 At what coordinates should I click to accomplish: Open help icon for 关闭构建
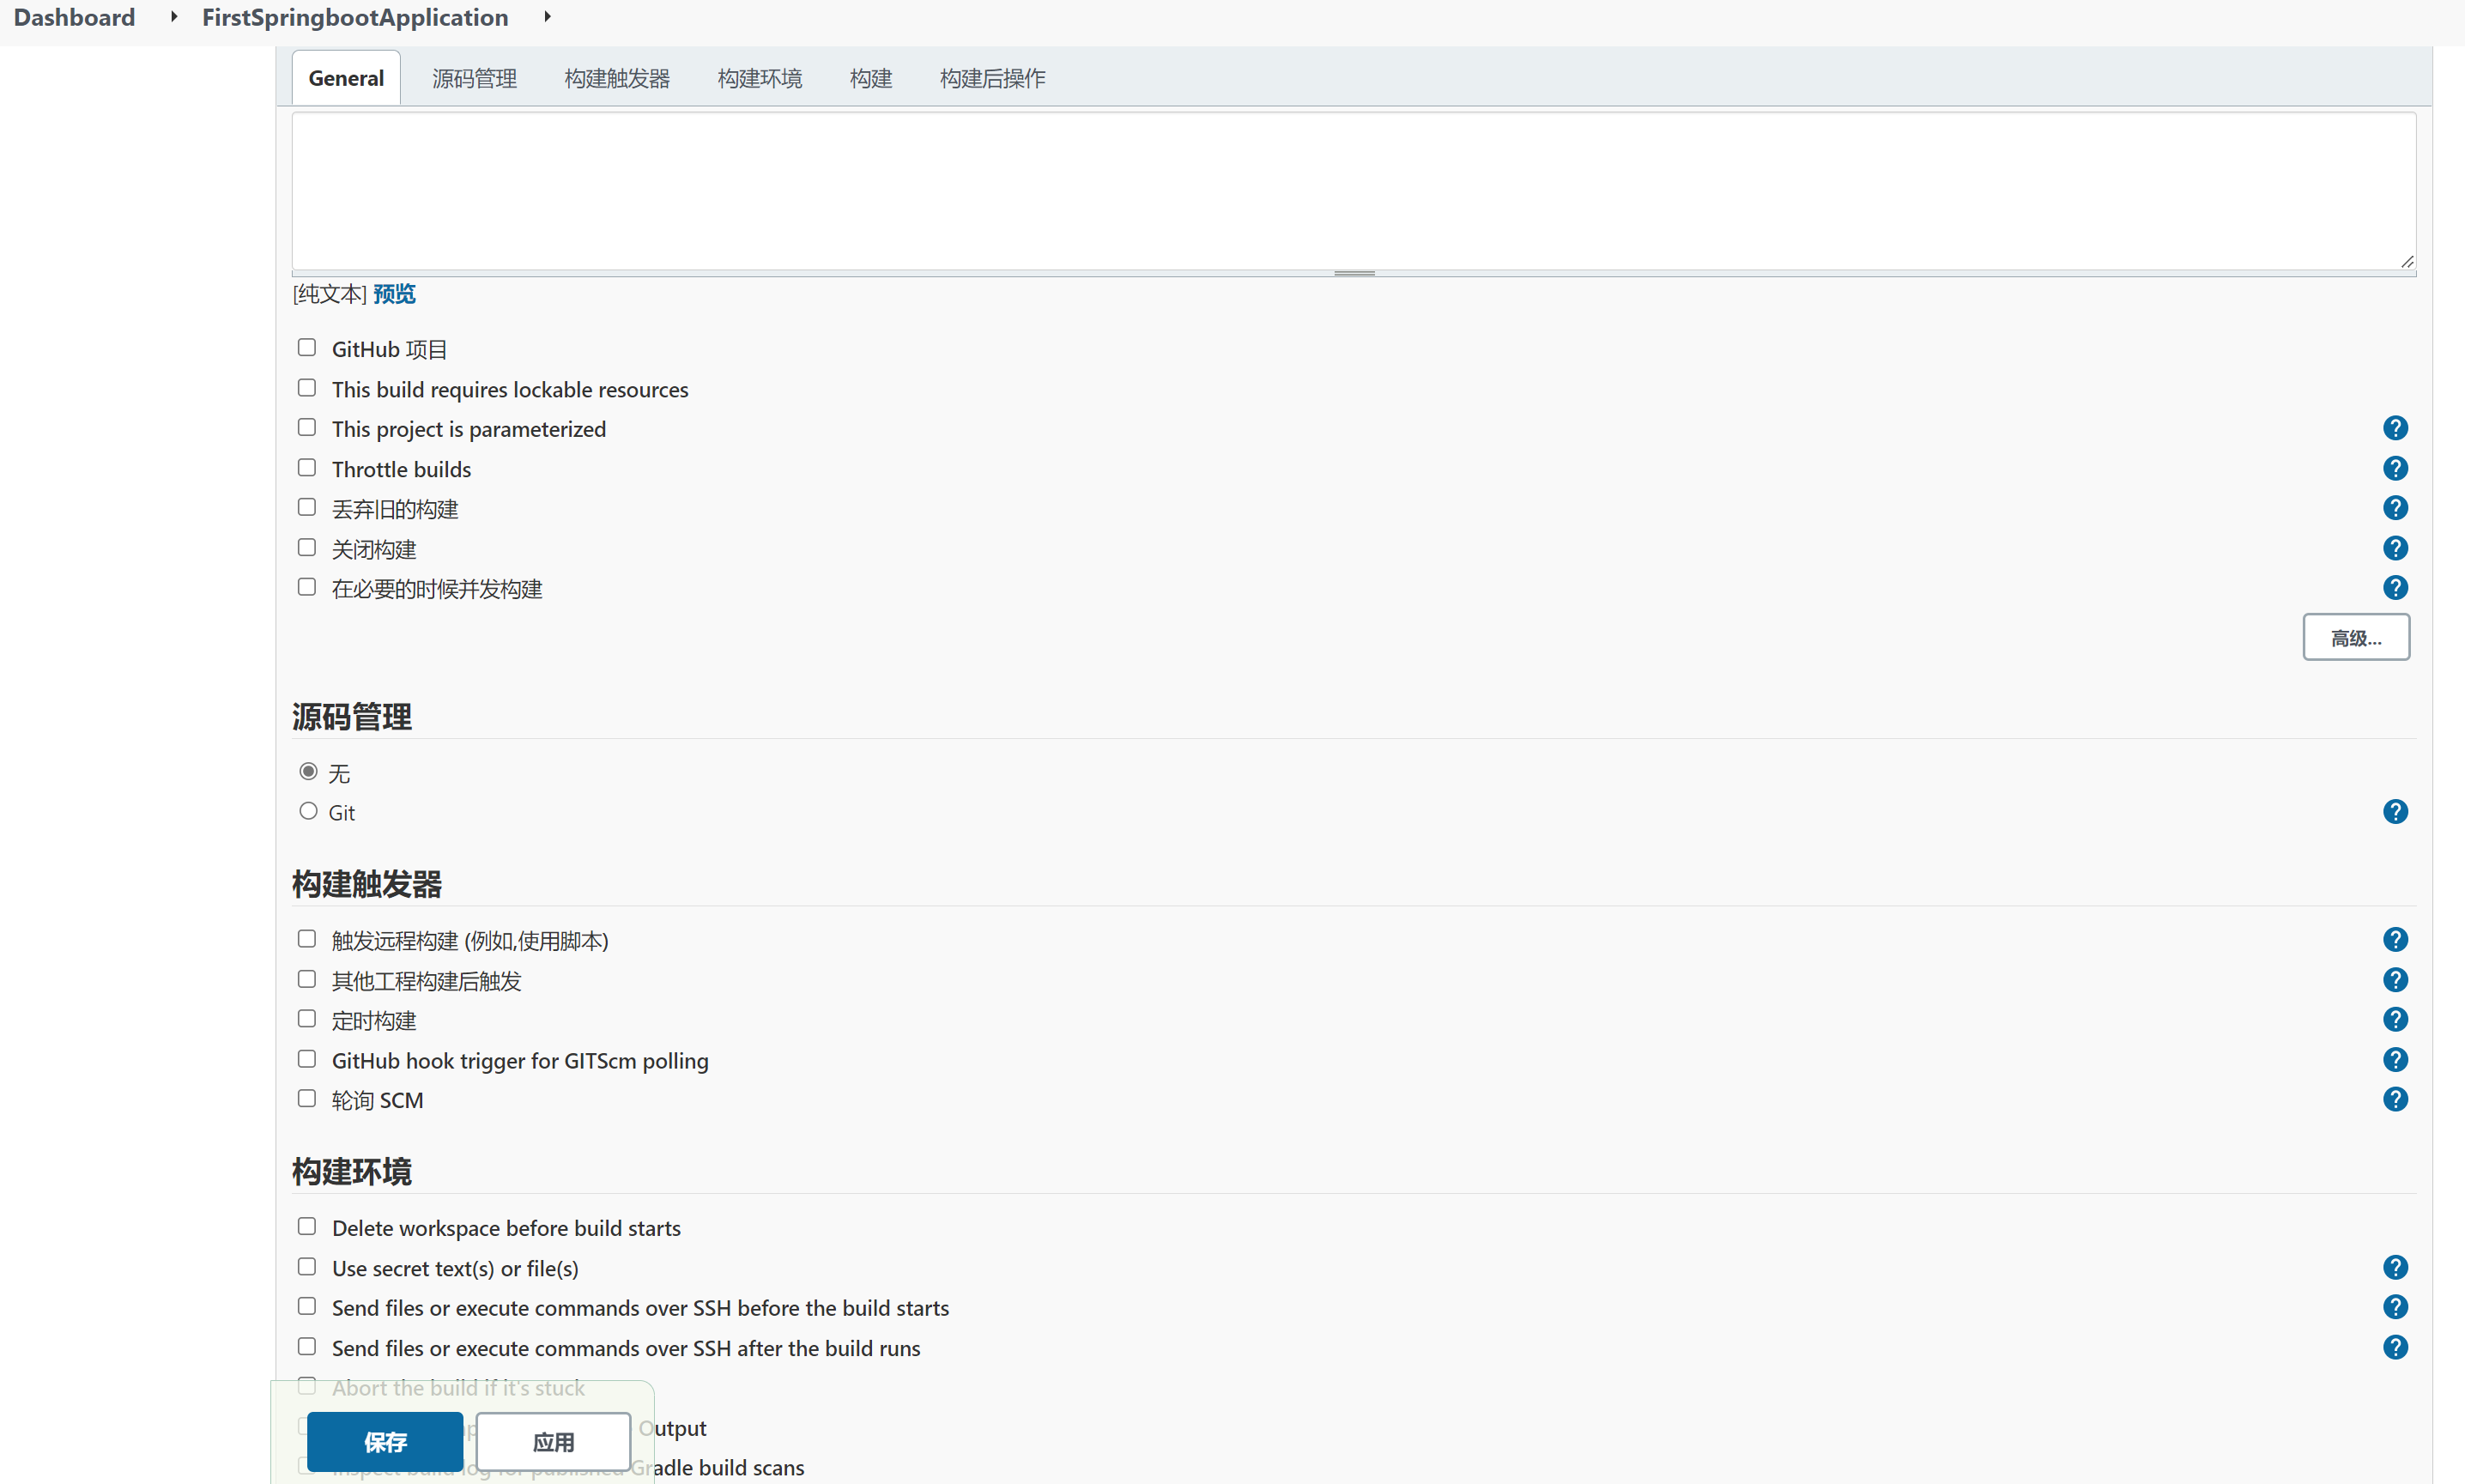[2395, 548]
